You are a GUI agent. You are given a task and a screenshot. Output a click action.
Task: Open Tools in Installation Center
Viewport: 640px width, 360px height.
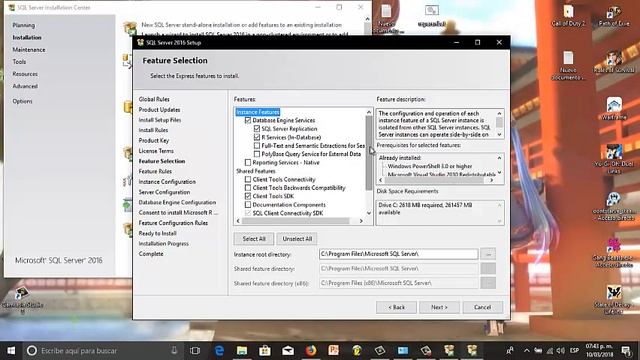point(19,62)
